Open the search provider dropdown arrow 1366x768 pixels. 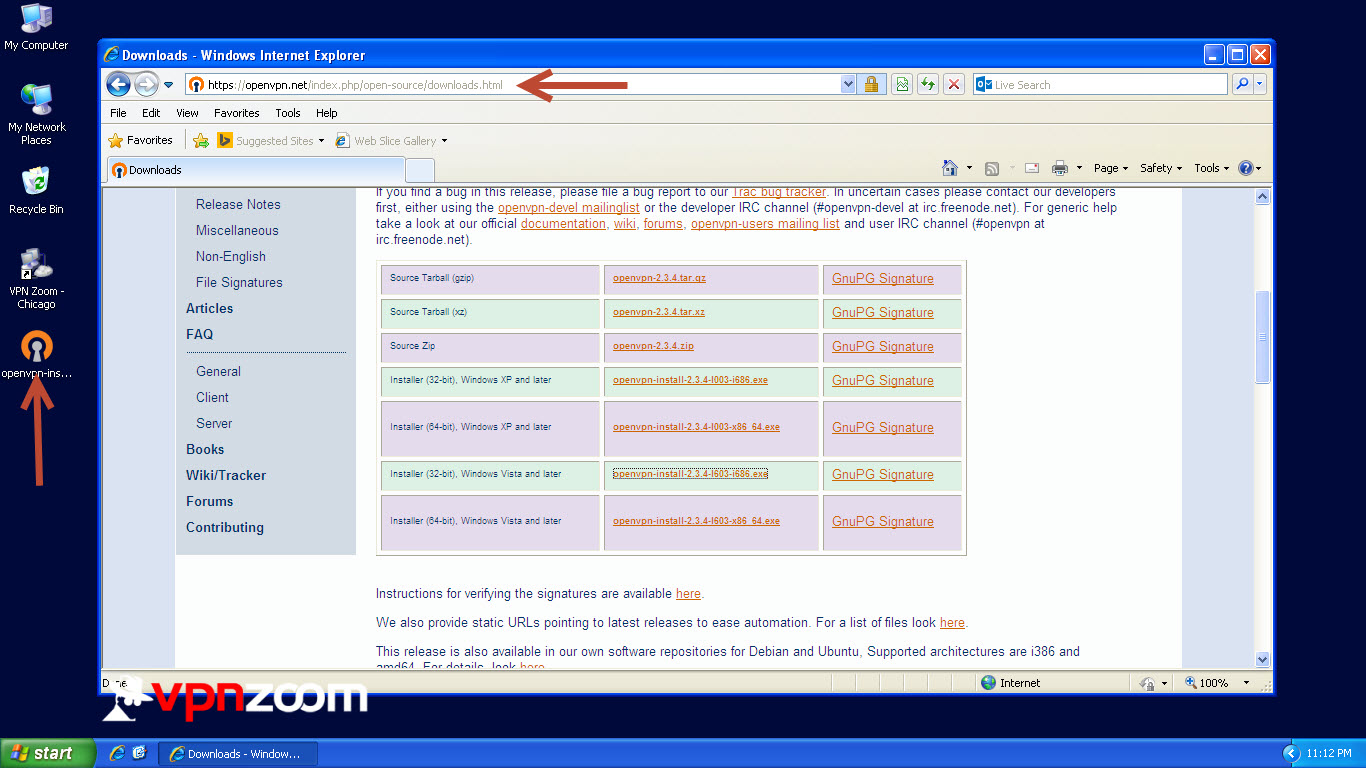click(1260, 85)
